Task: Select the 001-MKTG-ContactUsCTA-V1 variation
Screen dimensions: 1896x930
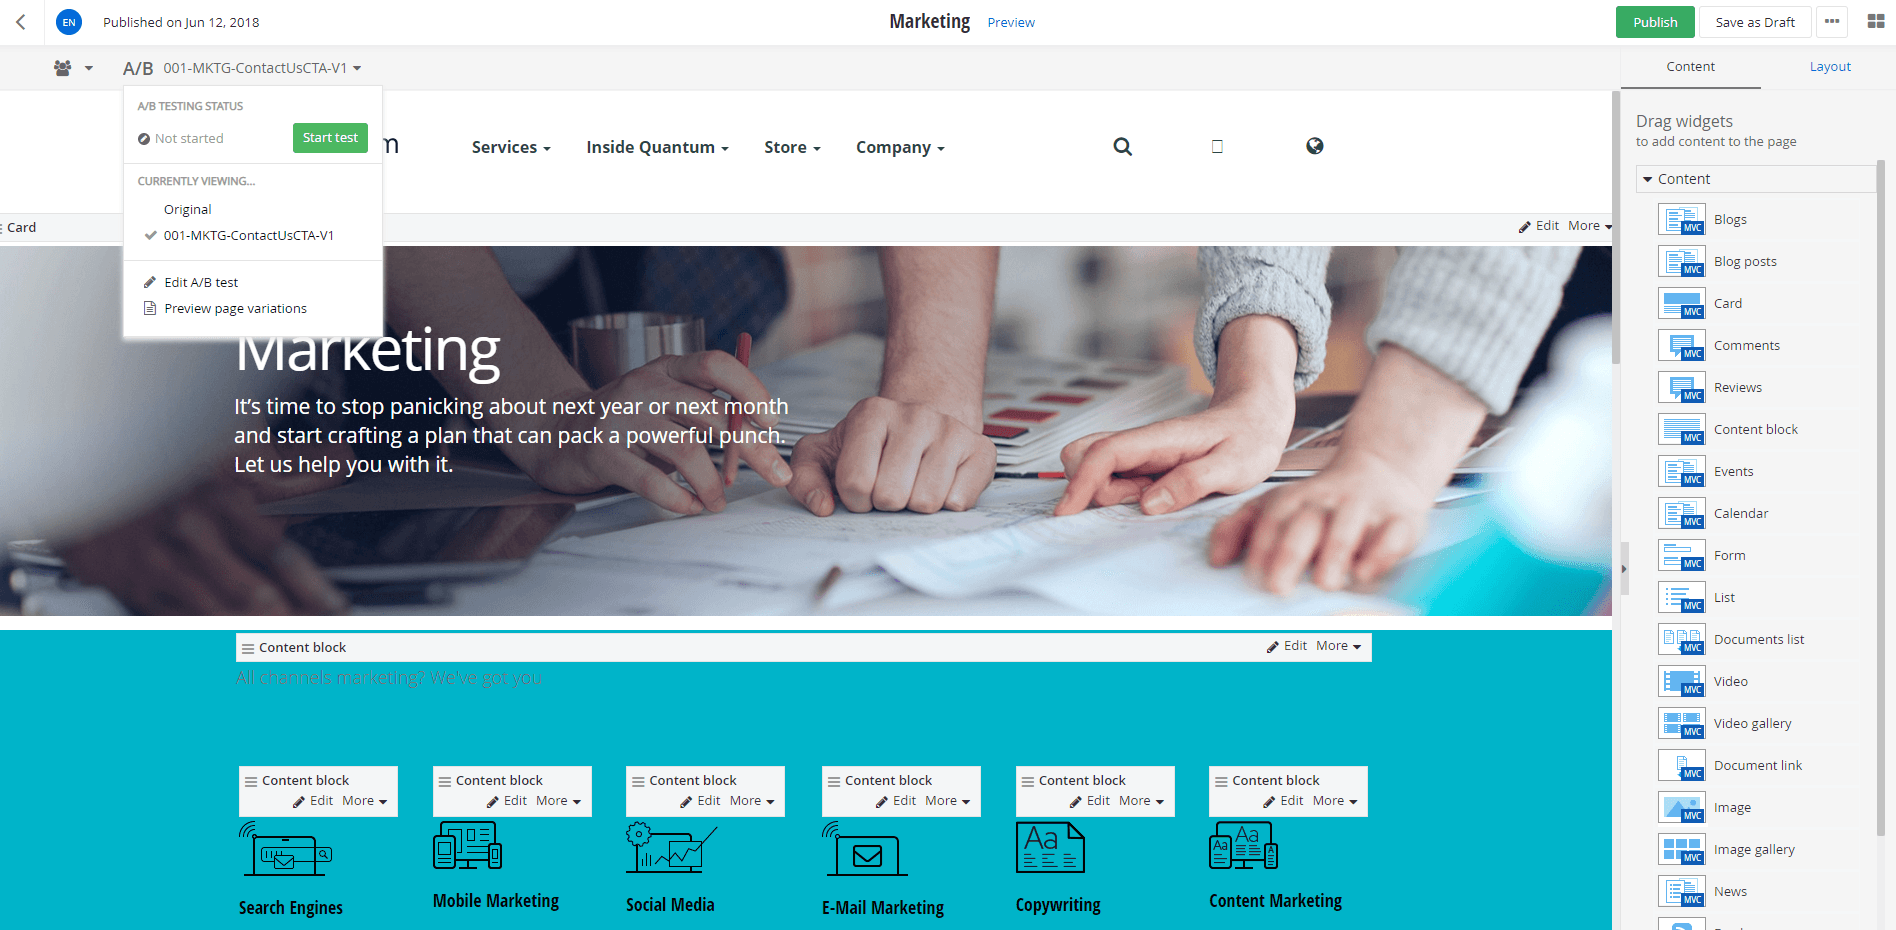Action: click(x=248, y=235)
